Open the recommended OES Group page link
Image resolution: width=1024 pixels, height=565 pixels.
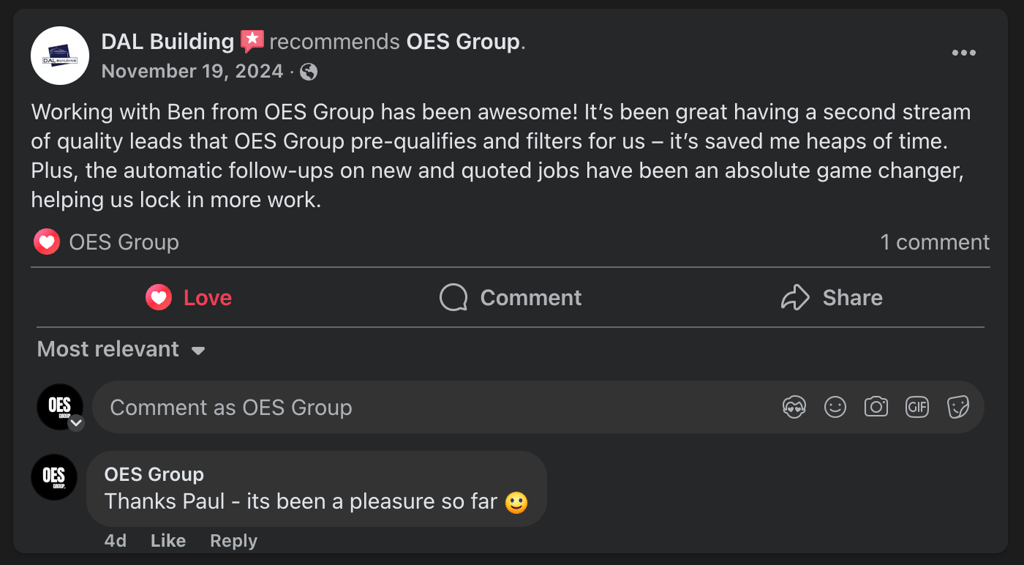463,42
